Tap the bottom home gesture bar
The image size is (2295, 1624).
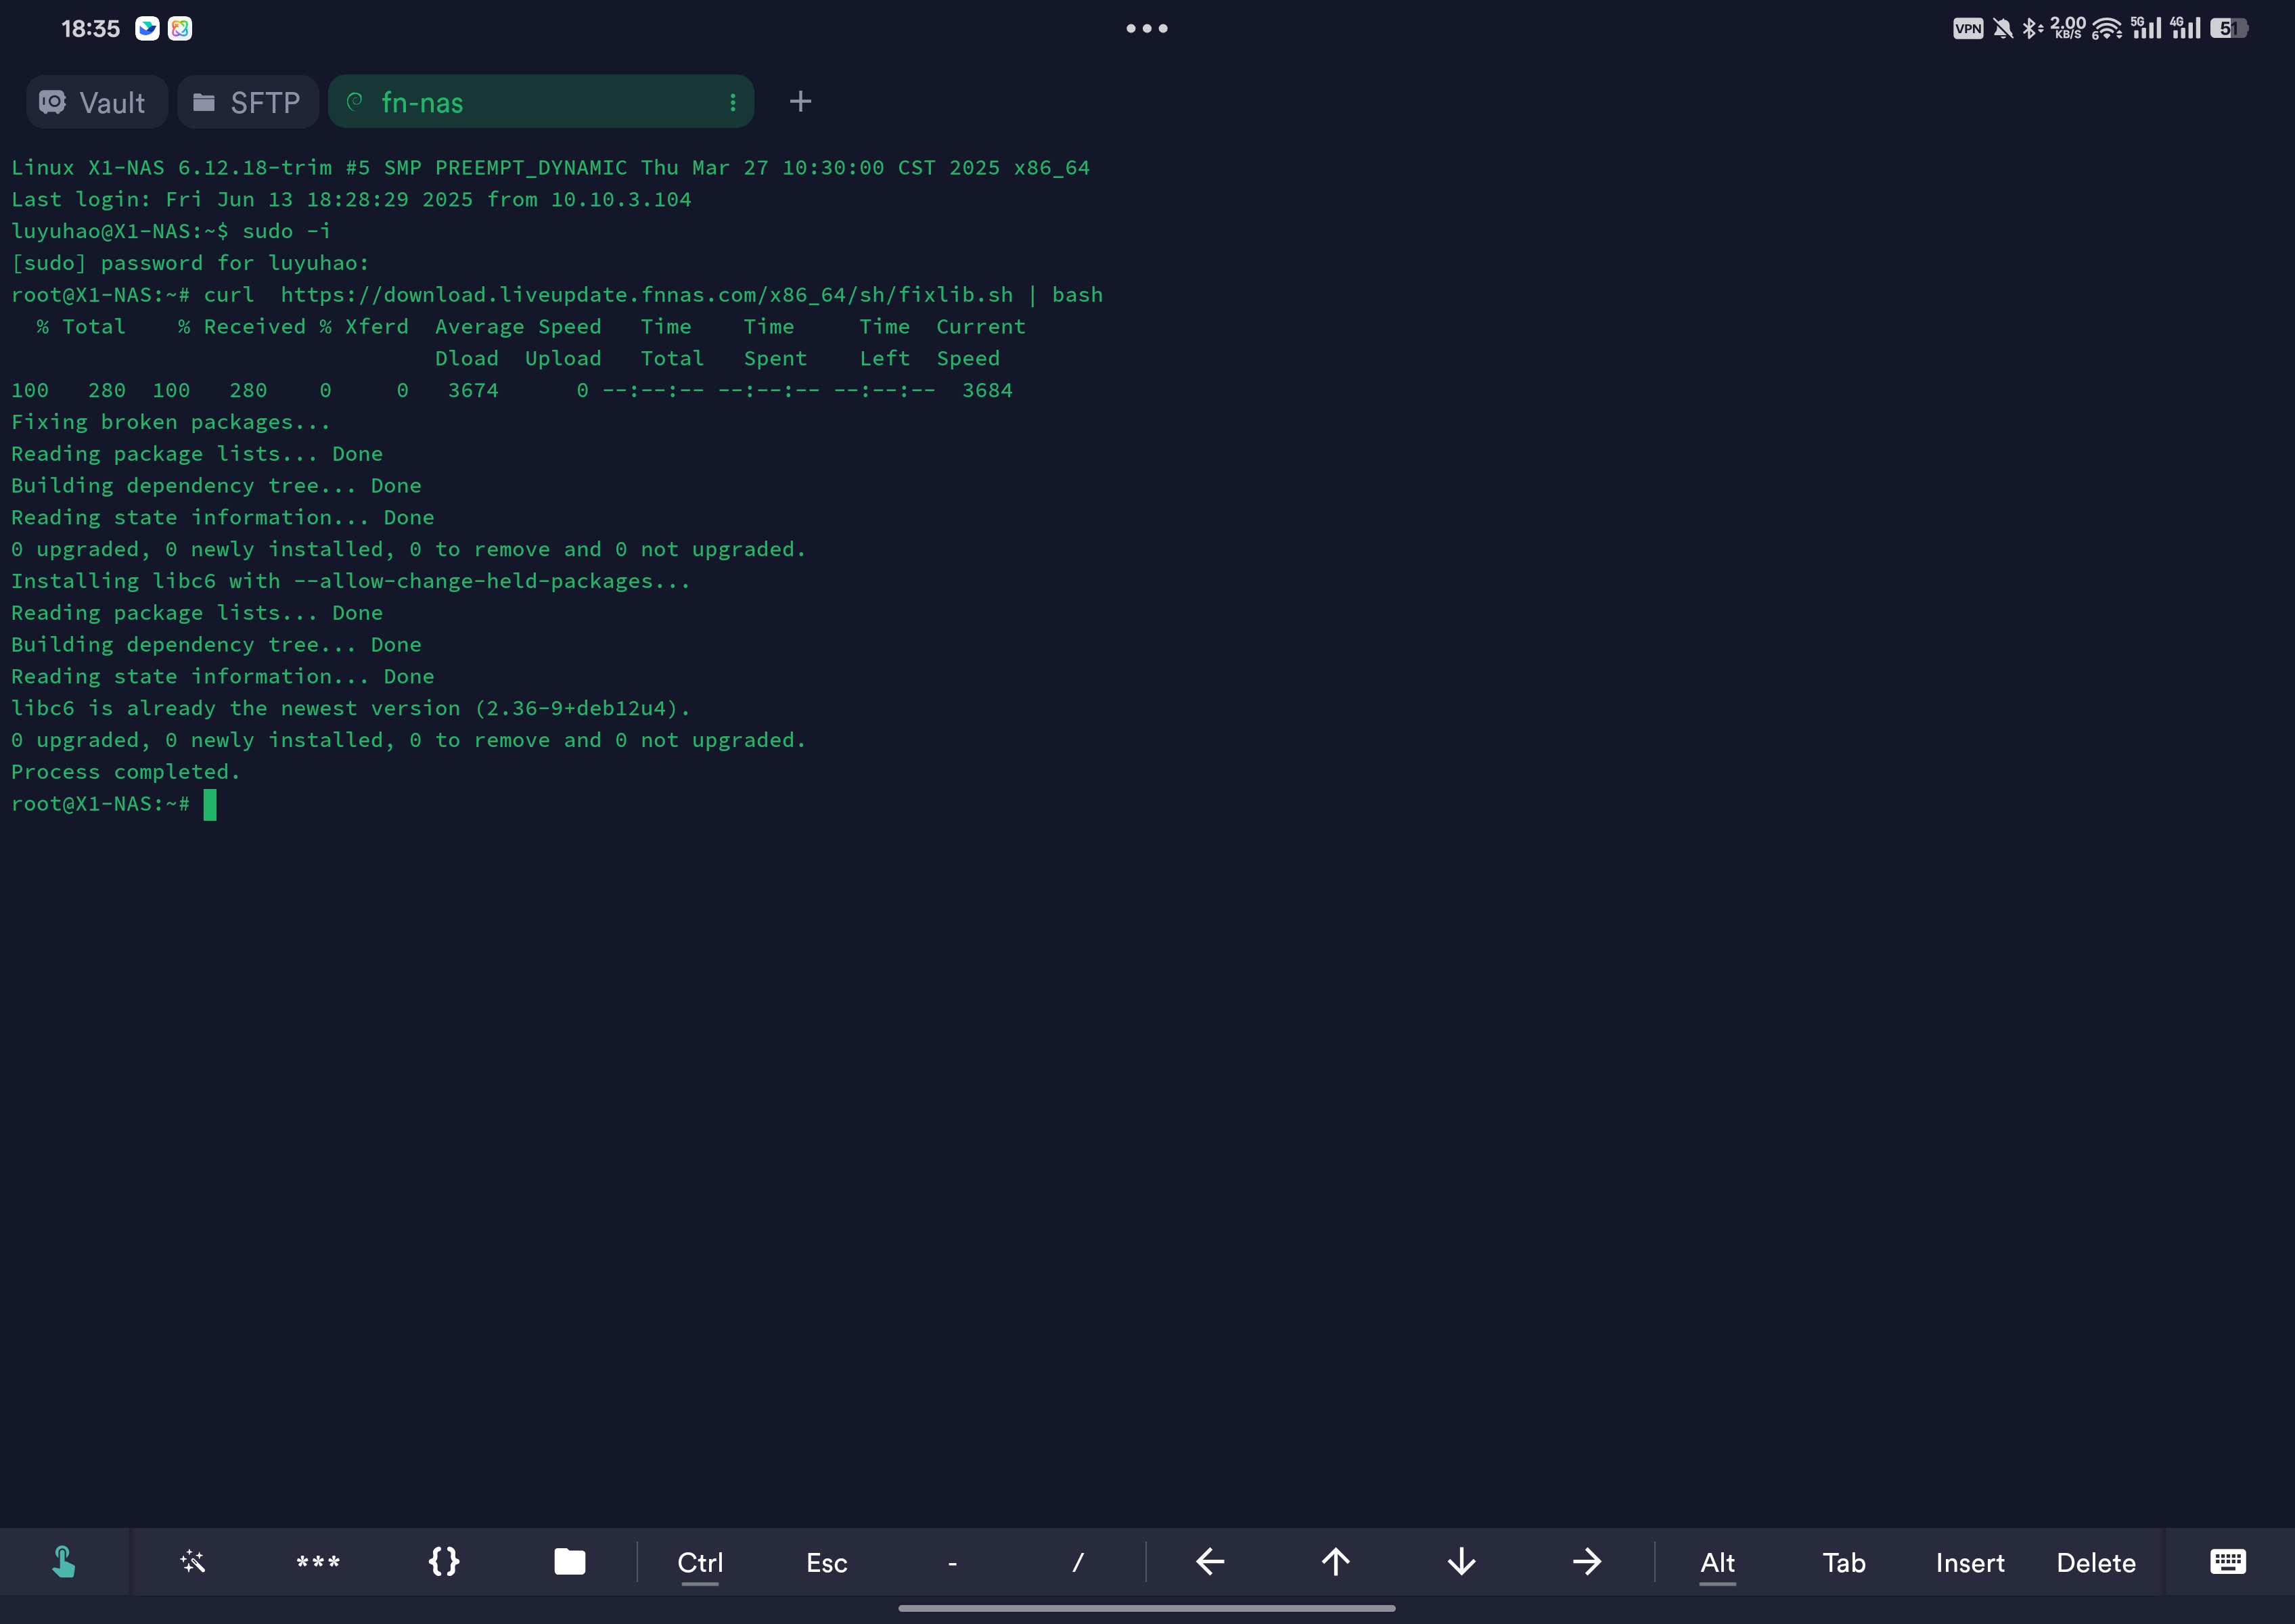pyautogui.click(x=1147, y=1608)
